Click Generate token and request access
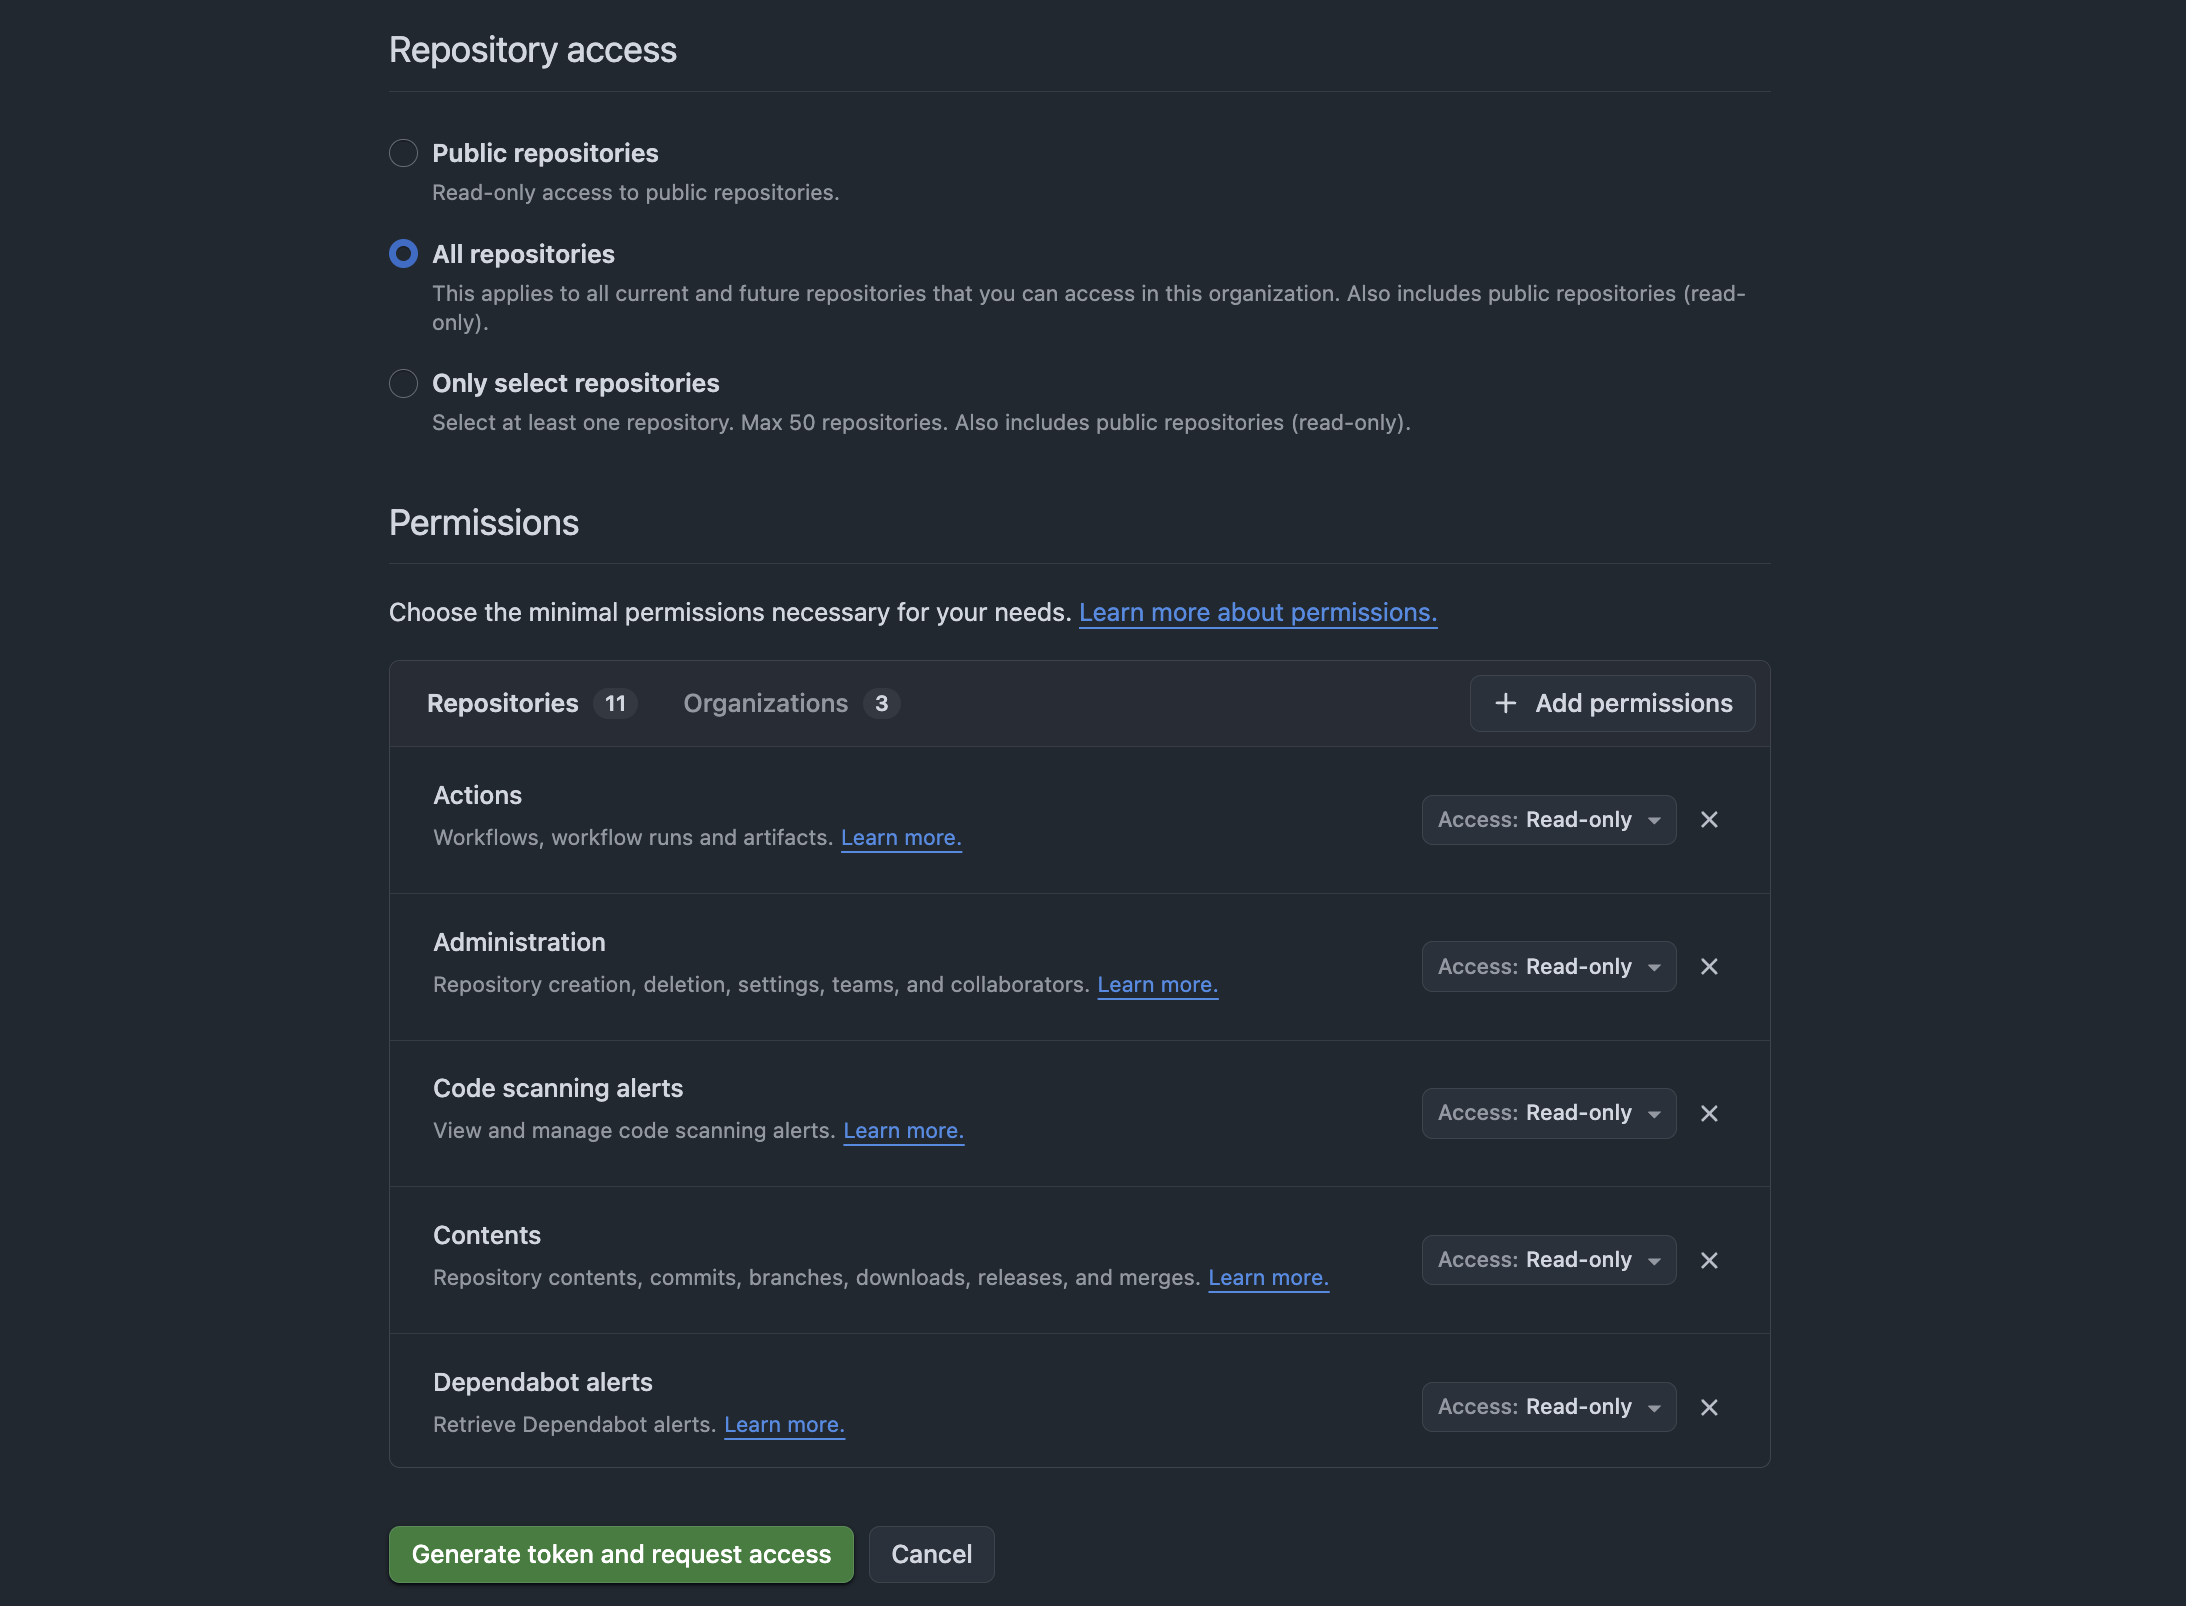Screen dimensions: 2186x1606 [x=620, y=1554]
